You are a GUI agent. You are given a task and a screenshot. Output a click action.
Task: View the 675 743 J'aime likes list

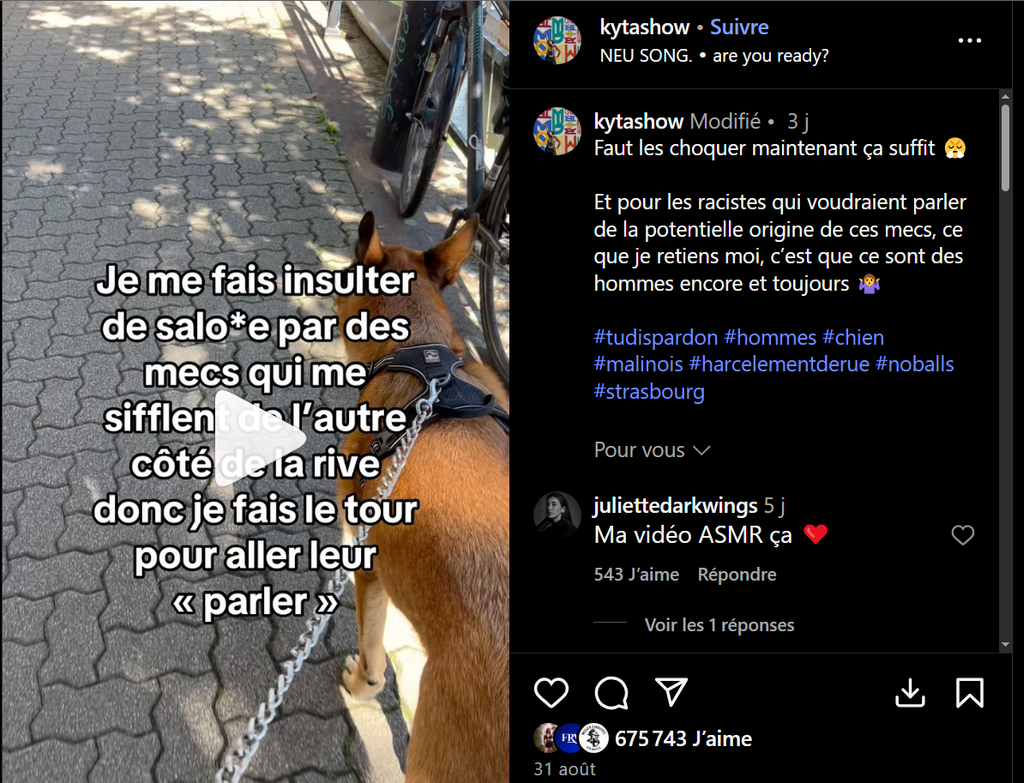[683, 739]
